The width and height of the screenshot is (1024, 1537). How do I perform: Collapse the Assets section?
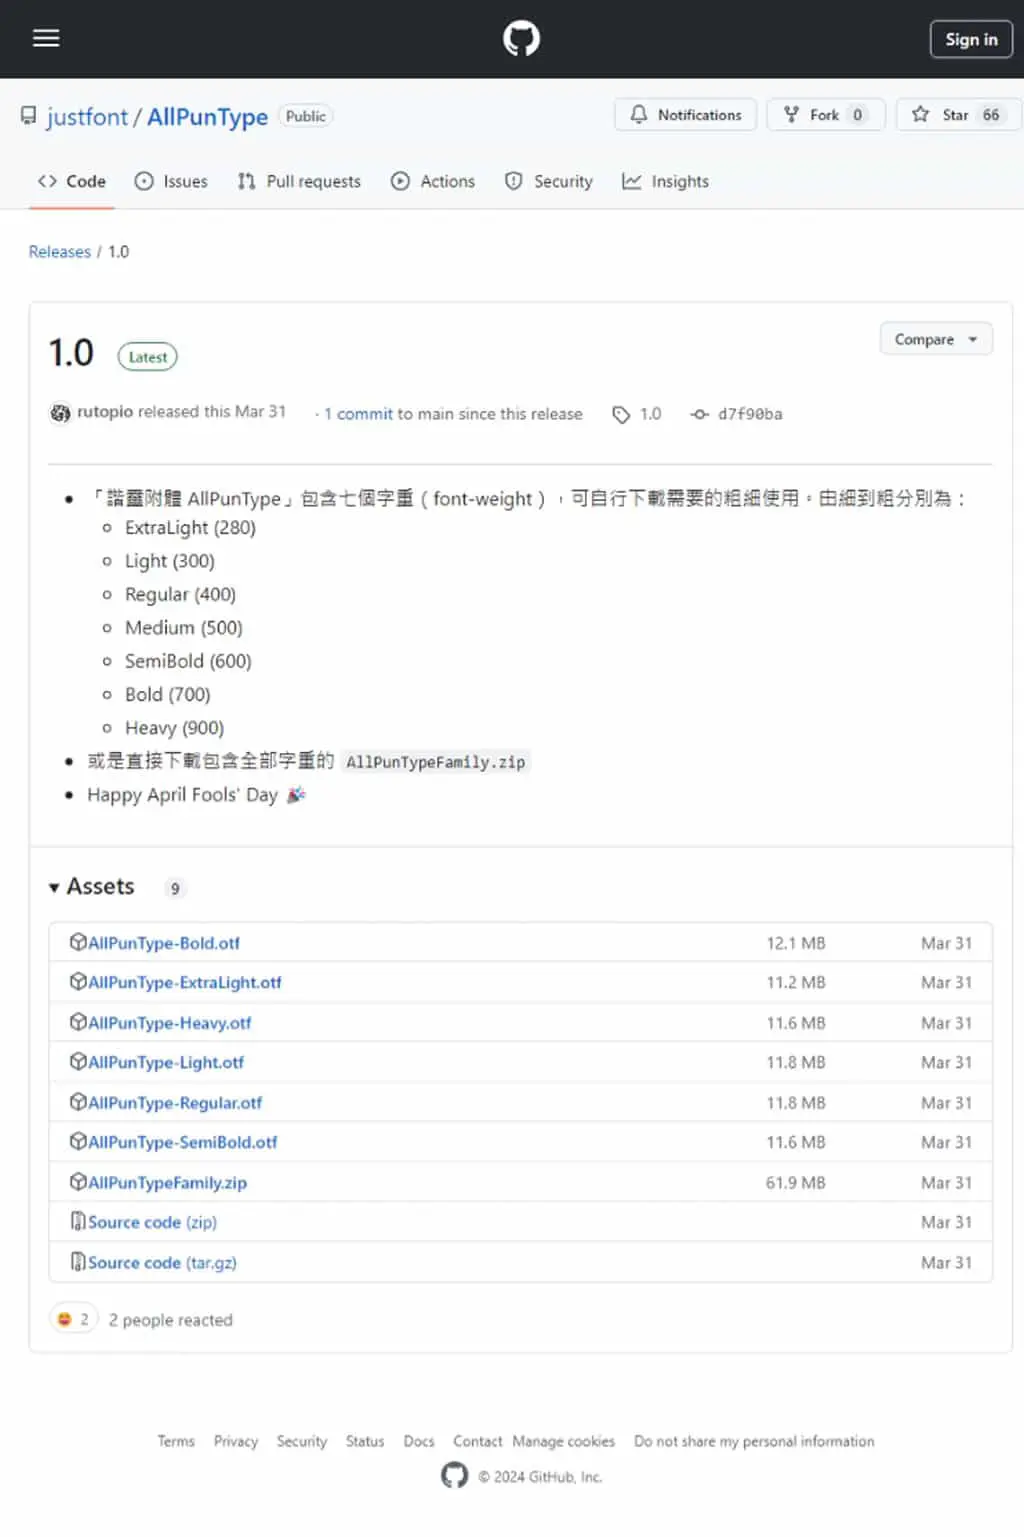point(92,887)
